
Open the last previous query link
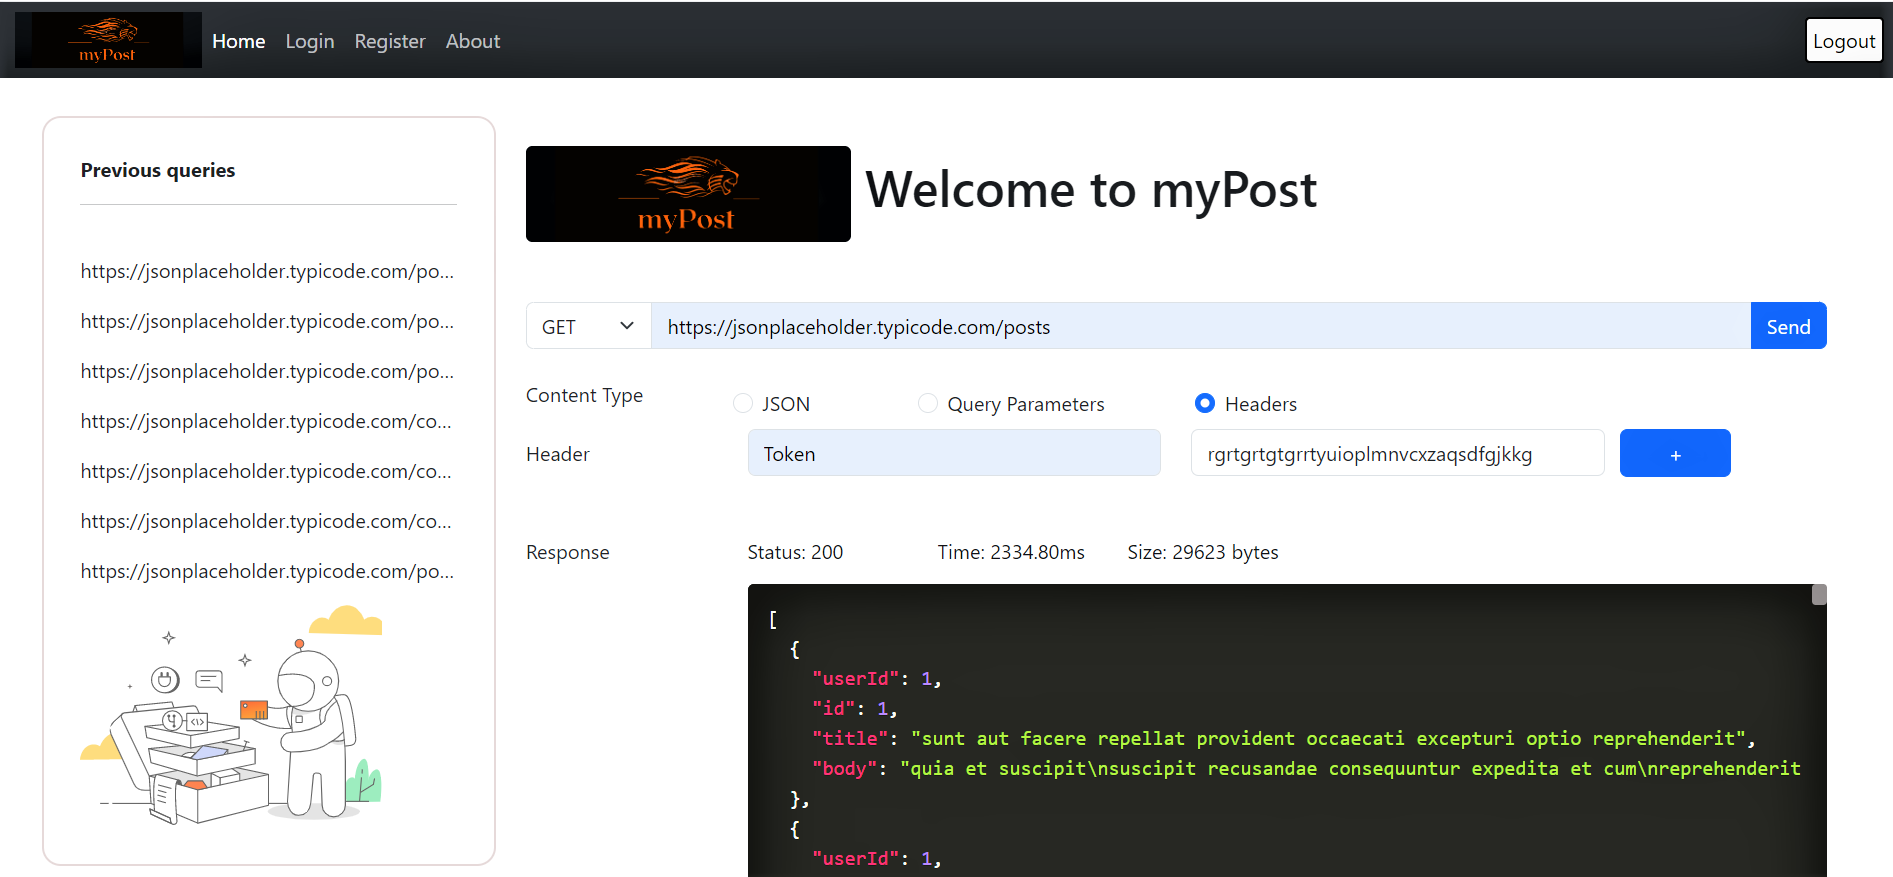coord(268,571)
